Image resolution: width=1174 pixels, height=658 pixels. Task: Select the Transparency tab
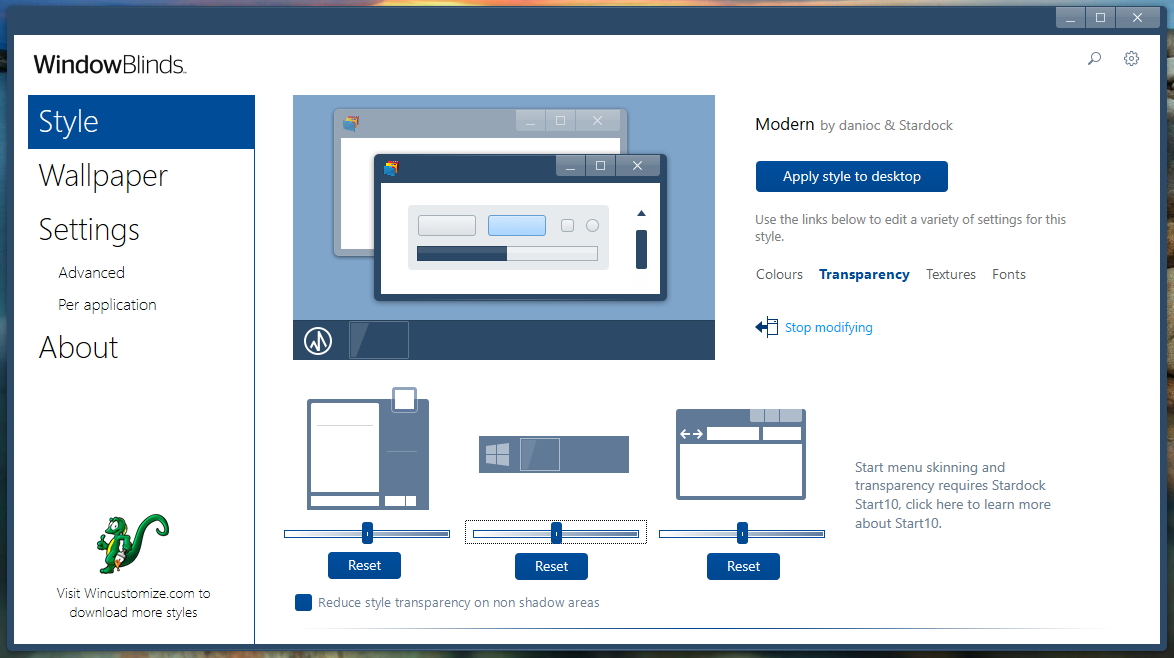864,275
